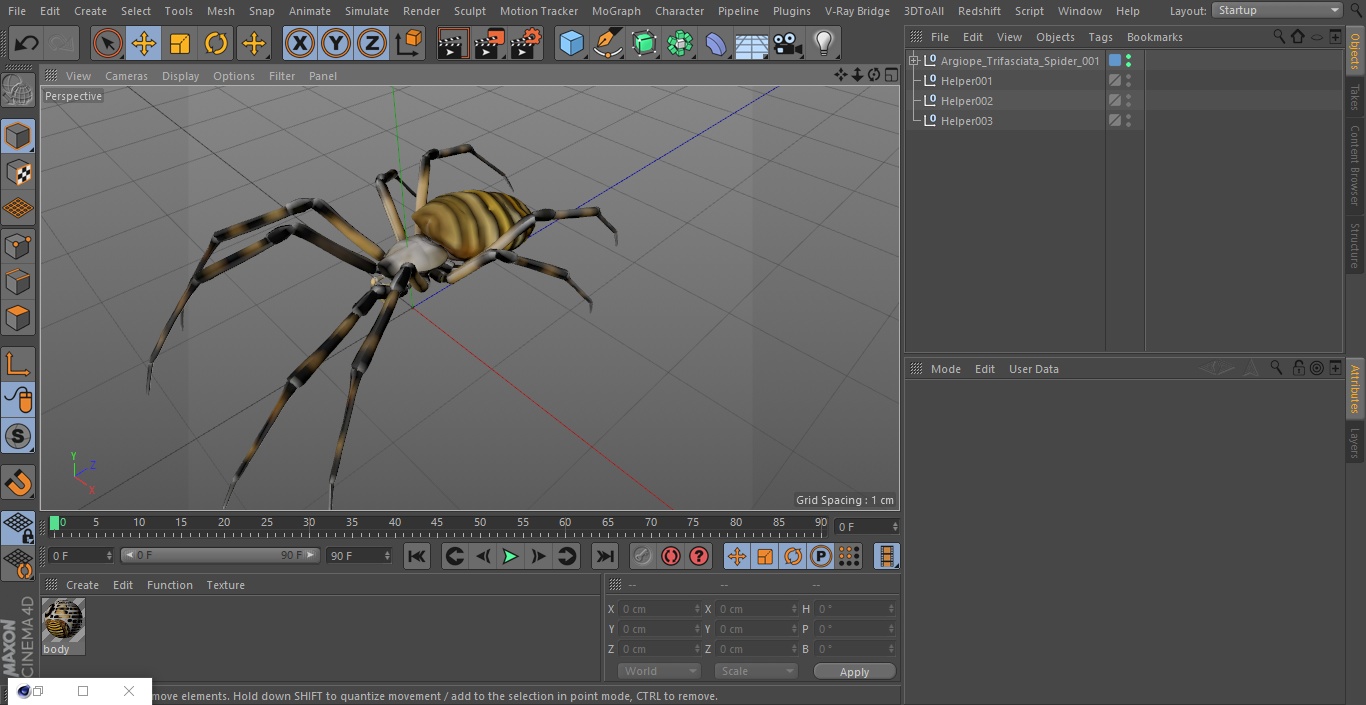Add a Light object with bulb icon
Screen dimensions: 1366x705
point(823,43)
